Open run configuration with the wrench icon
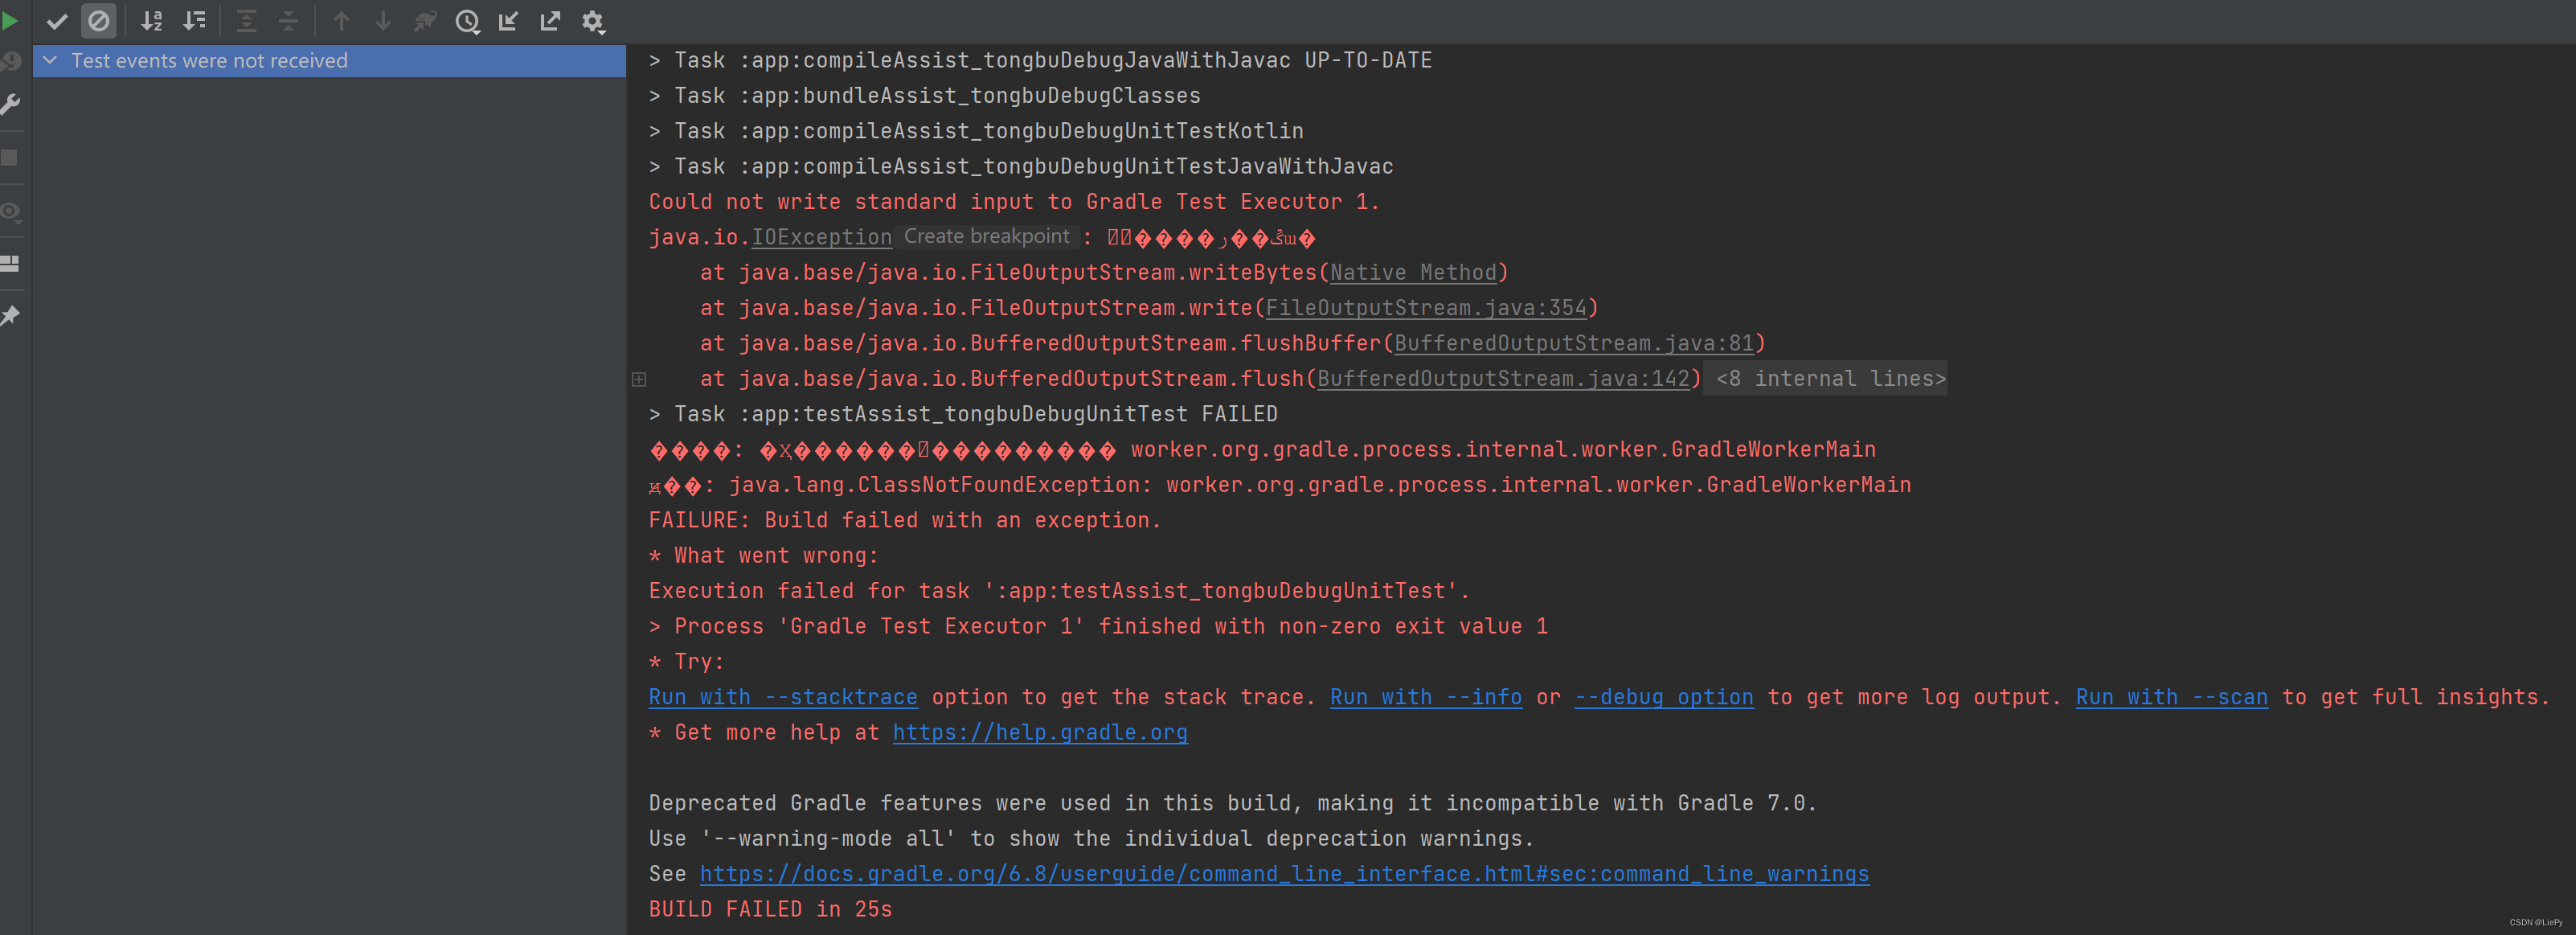This screenshot has height=935, width=2576. click(x=9, y=105)
